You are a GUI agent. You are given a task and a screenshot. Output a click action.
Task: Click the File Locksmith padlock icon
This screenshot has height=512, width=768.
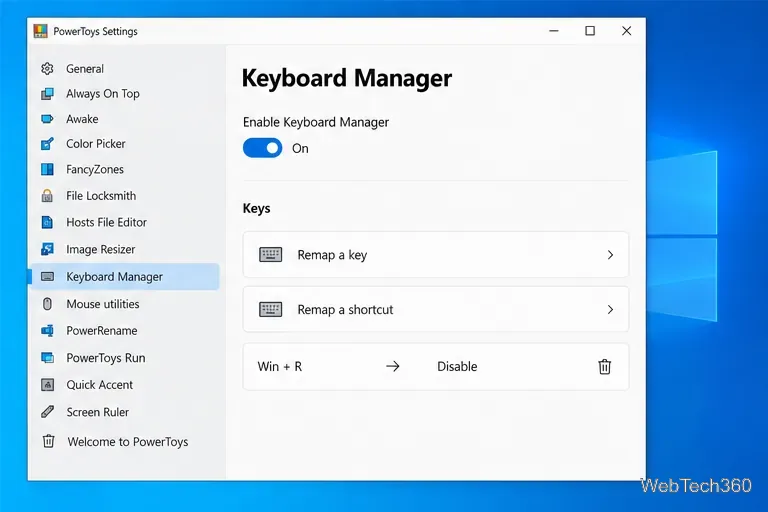47,195
